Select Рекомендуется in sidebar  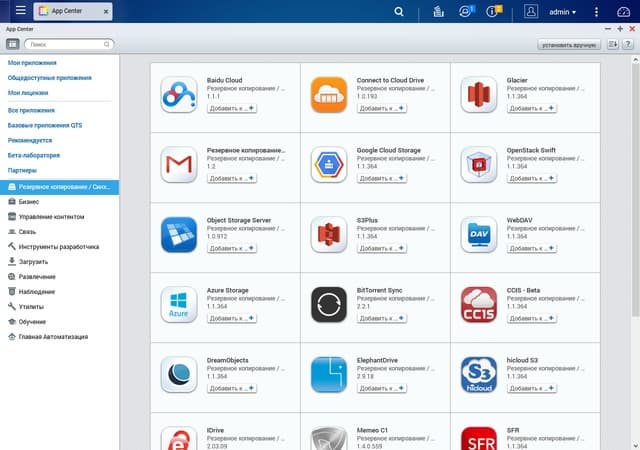pyautogui.click(x=30, y=140)
